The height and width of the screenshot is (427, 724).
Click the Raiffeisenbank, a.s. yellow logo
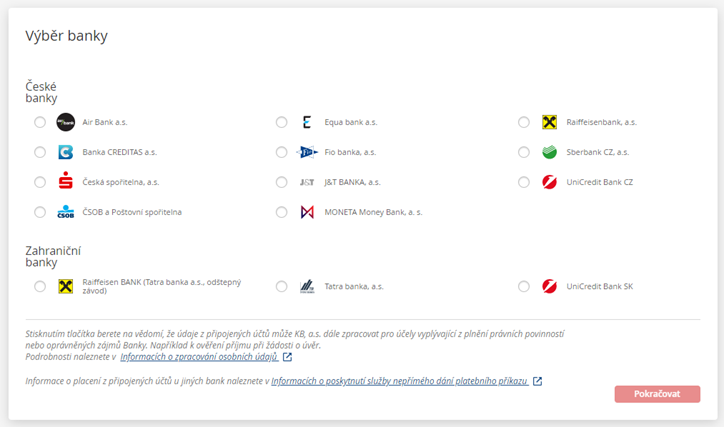(549, 122)
